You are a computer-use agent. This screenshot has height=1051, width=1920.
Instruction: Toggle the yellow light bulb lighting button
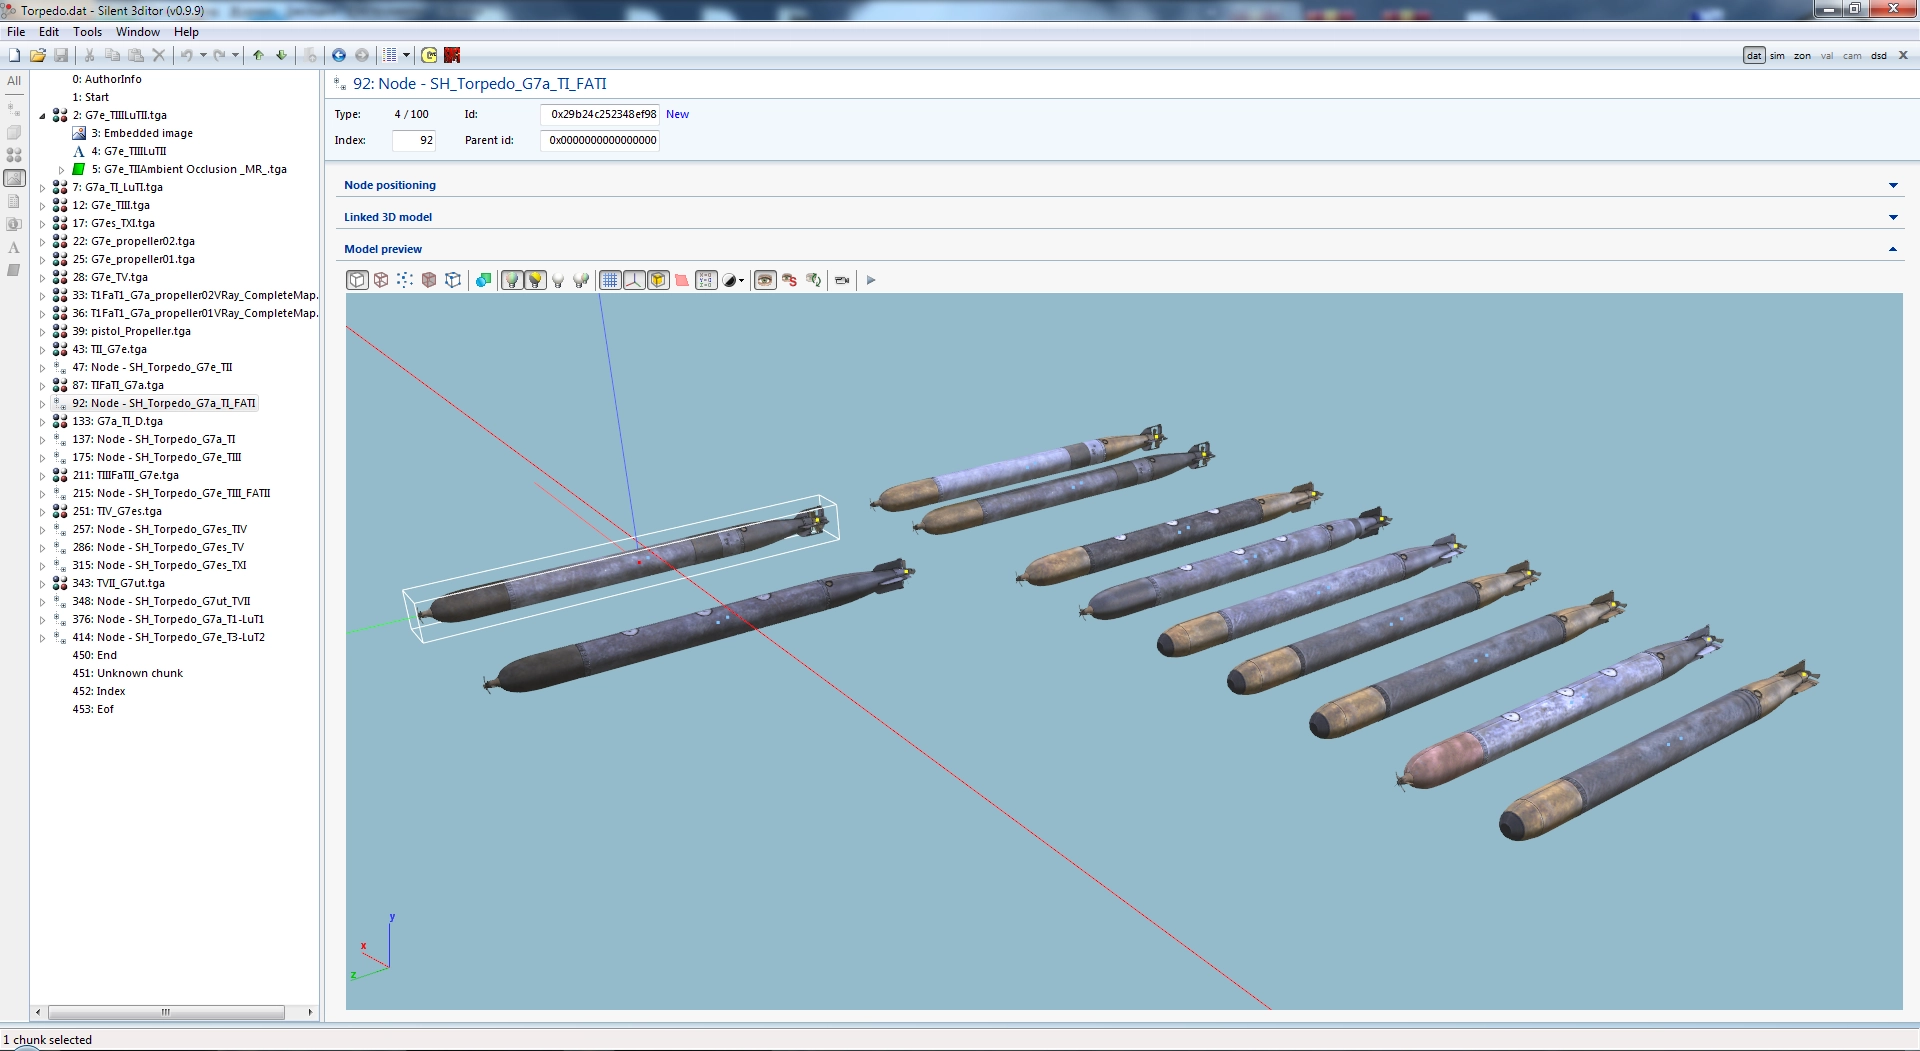tap(535, 281)
